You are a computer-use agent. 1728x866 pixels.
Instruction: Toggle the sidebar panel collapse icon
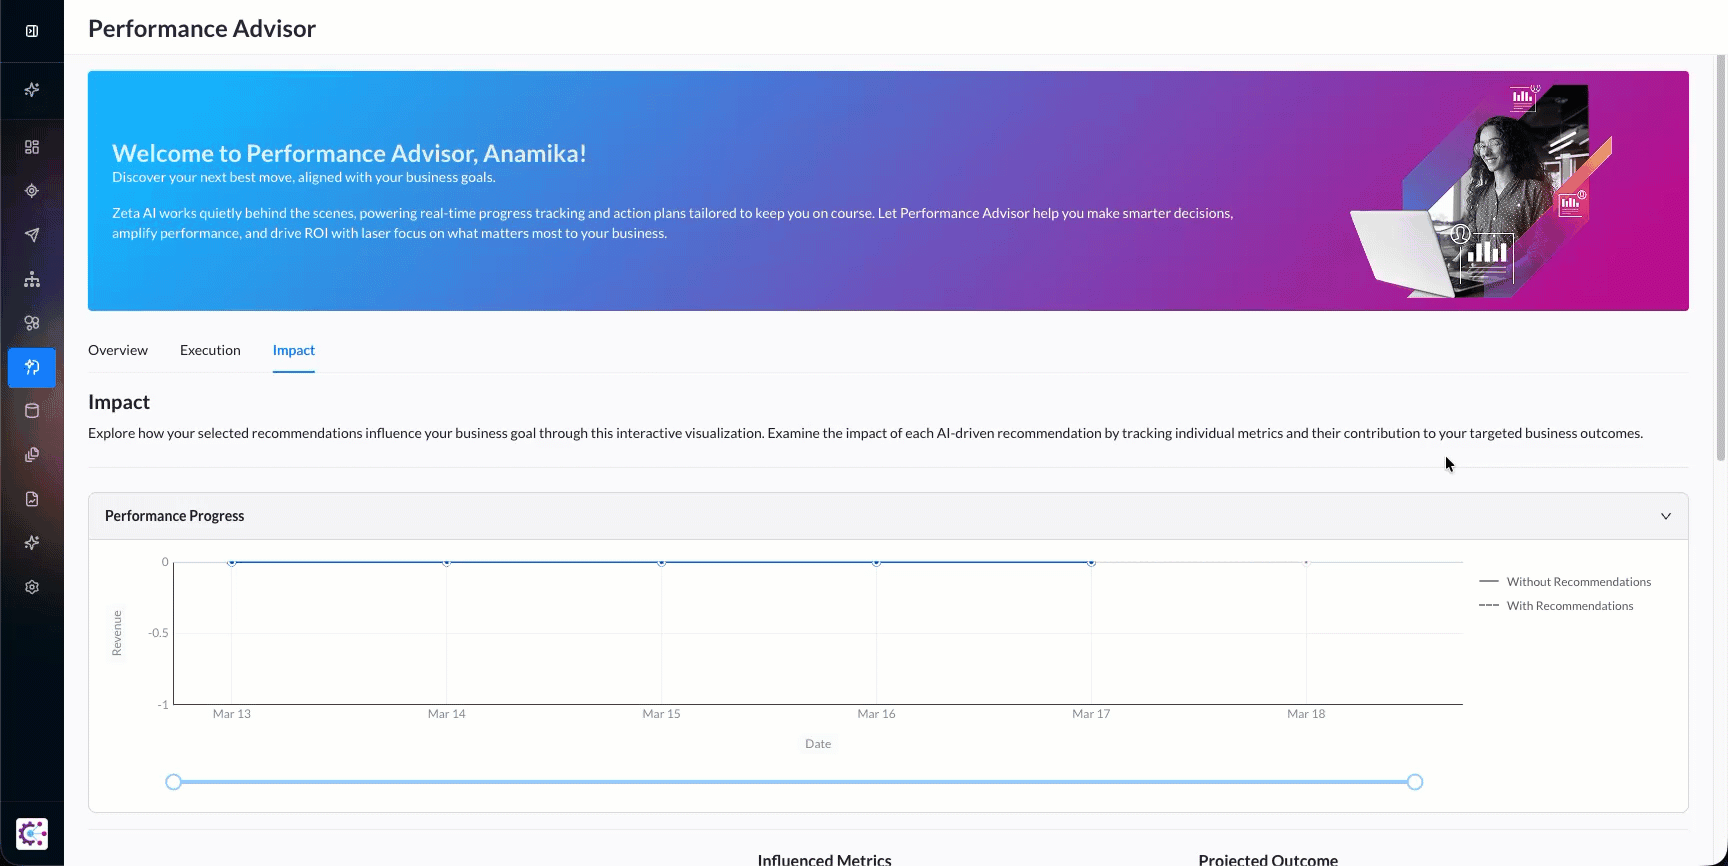tap(32, 31)
